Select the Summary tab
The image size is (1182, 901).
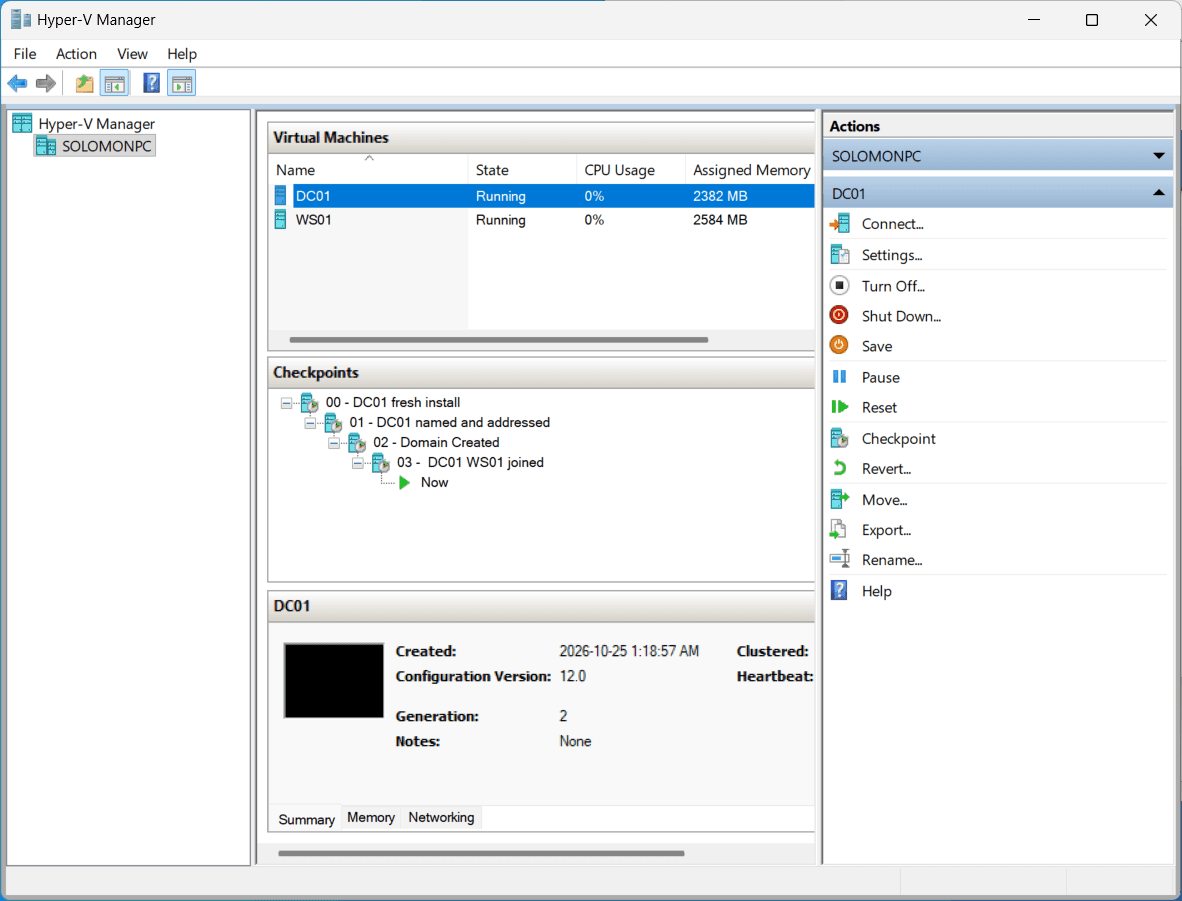pyautogui.click(x=306, y=819)
